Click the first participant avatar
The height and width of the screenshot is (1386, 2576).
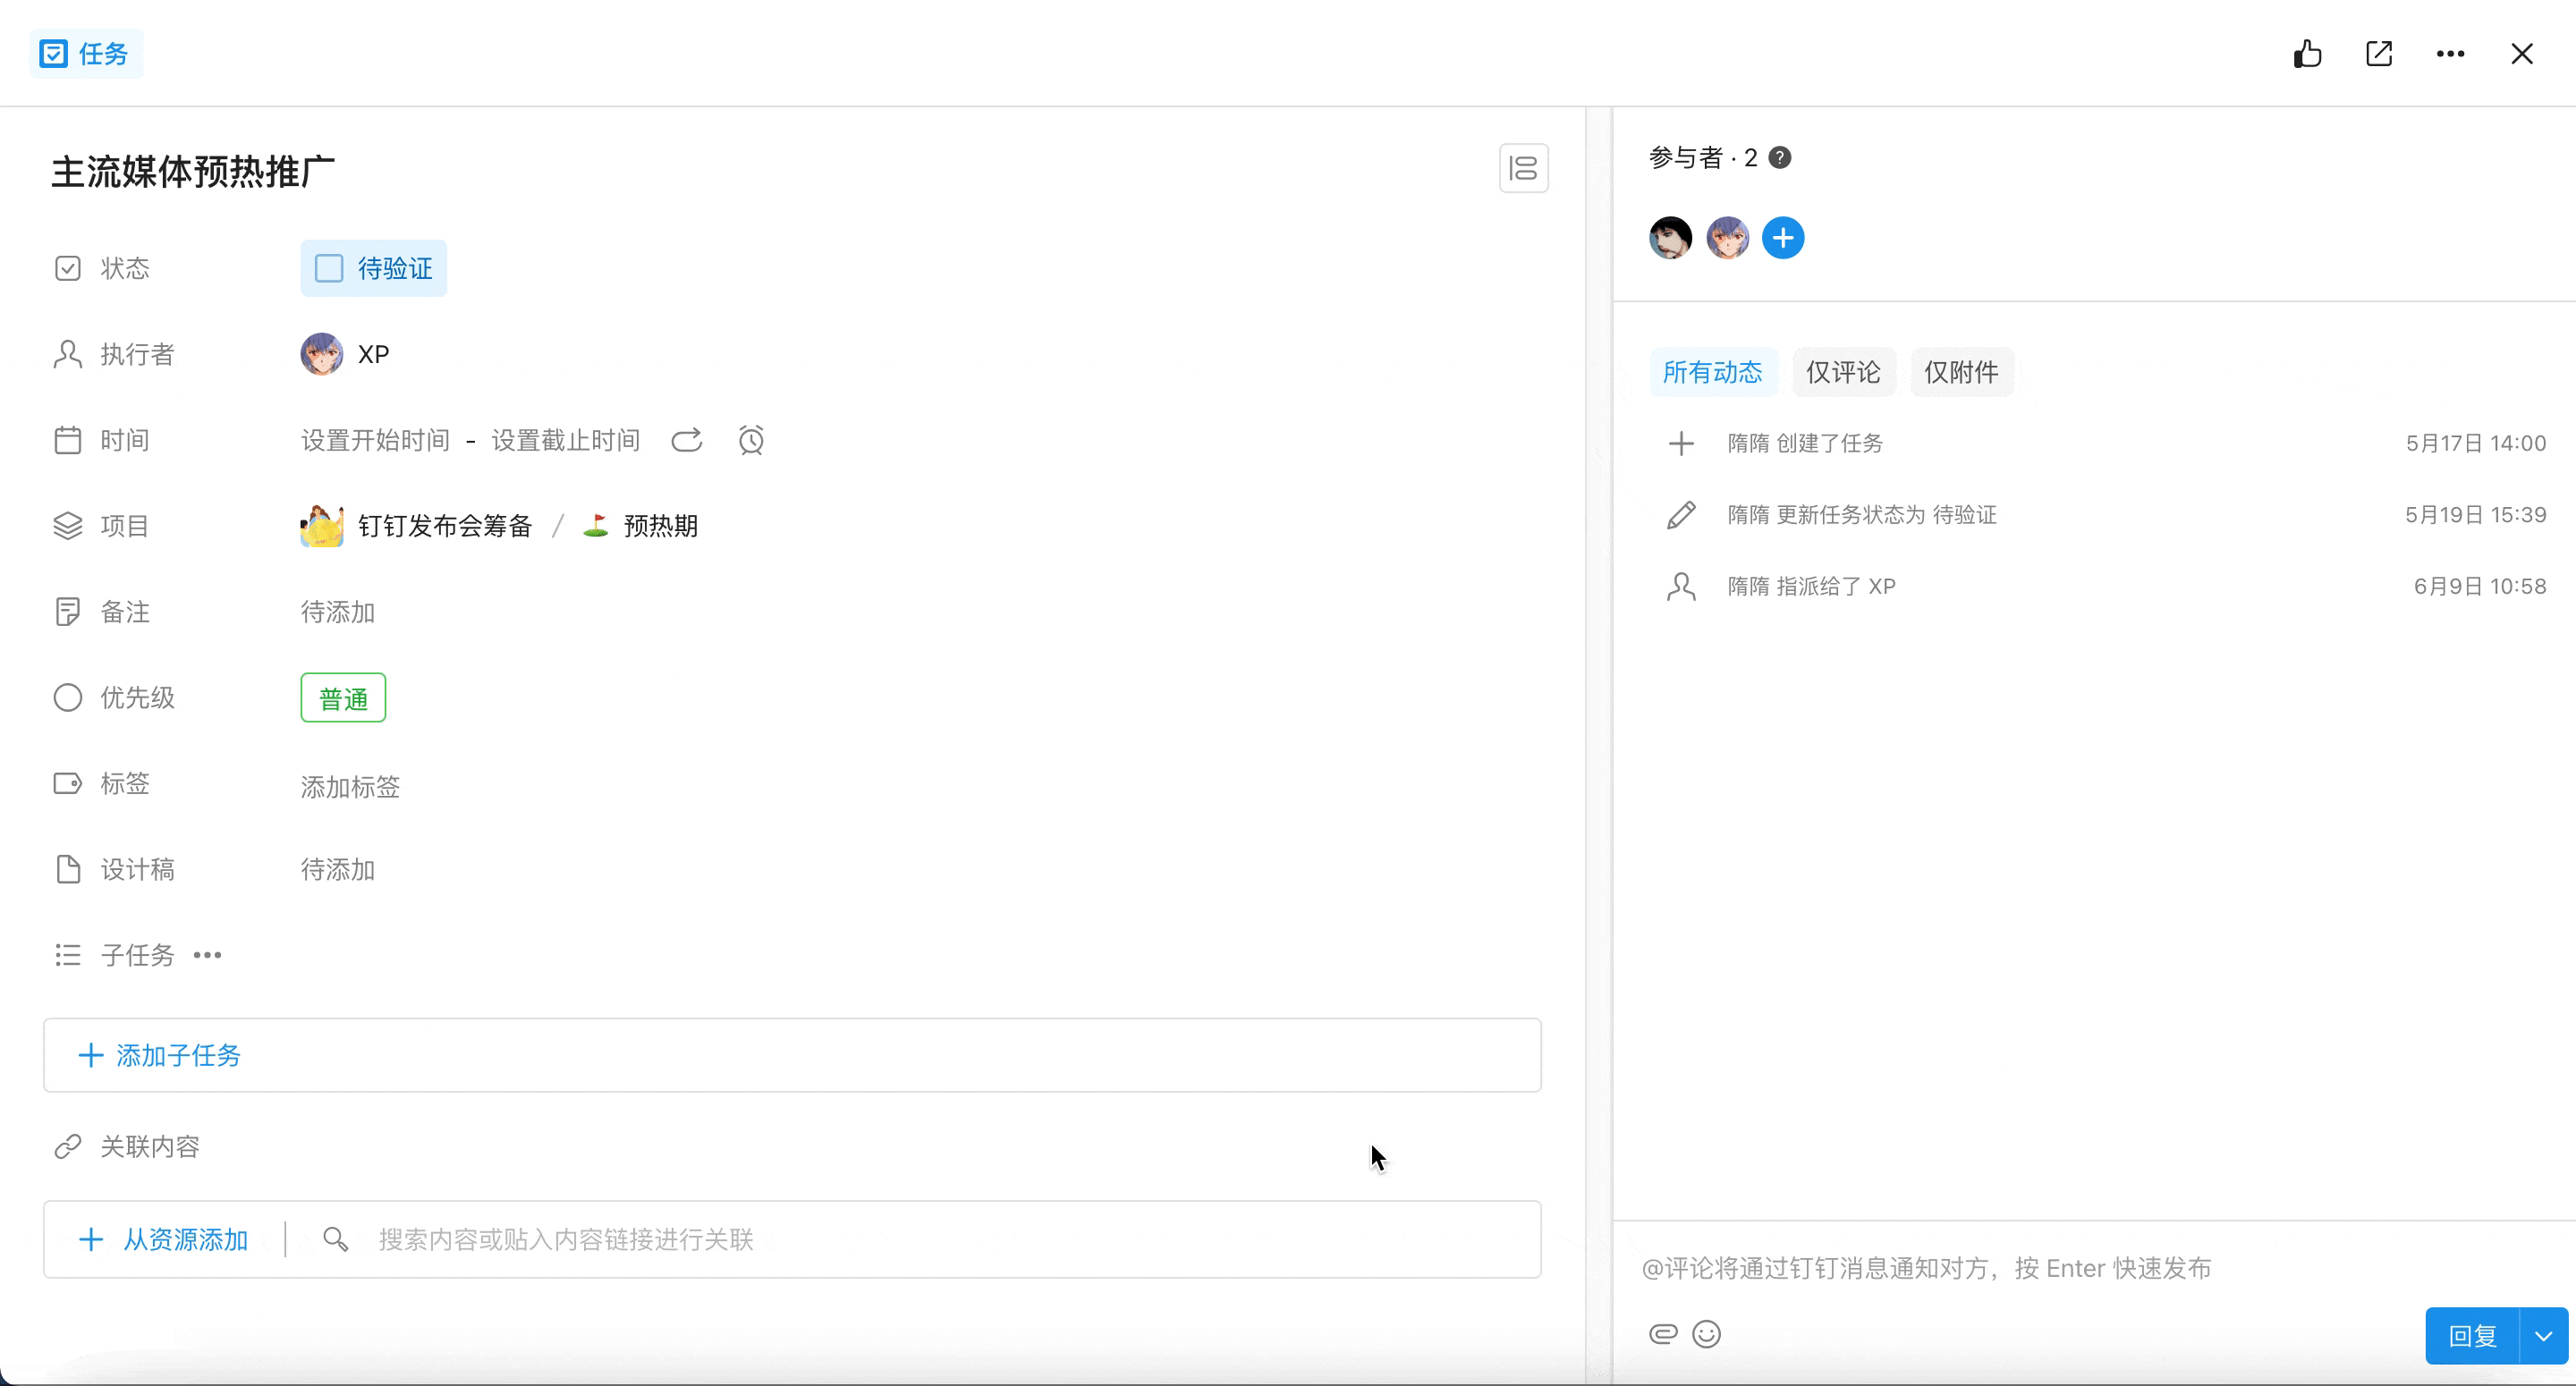(1670, 238)
